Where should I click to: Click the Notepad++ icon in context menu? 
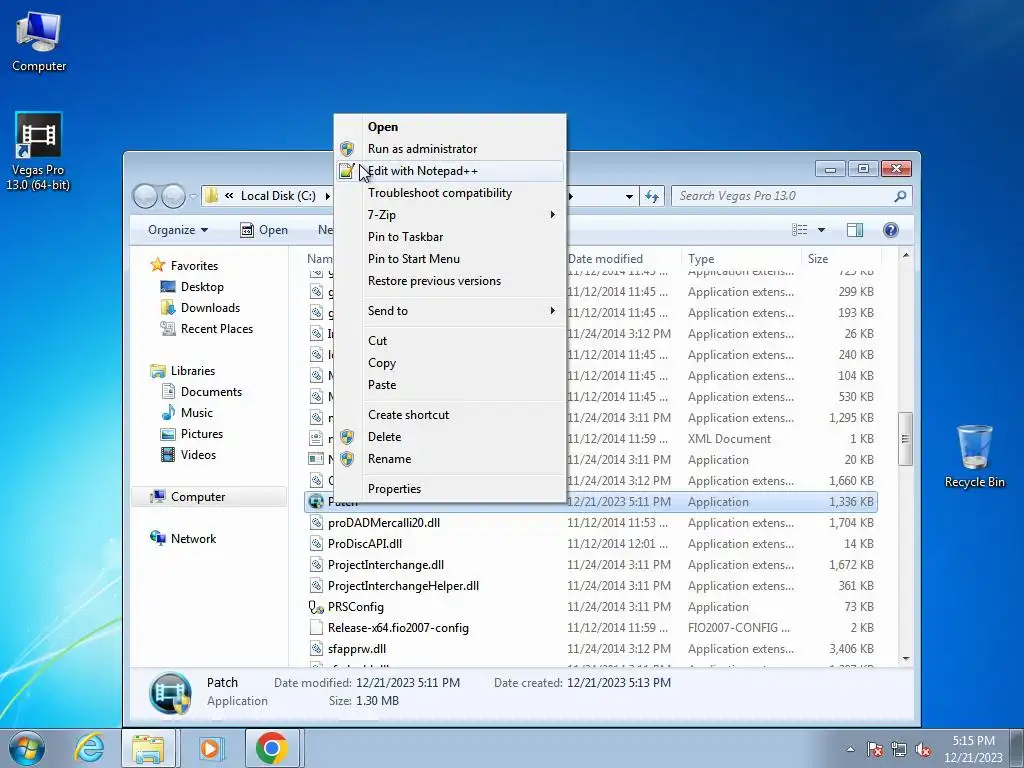(347, 171)
